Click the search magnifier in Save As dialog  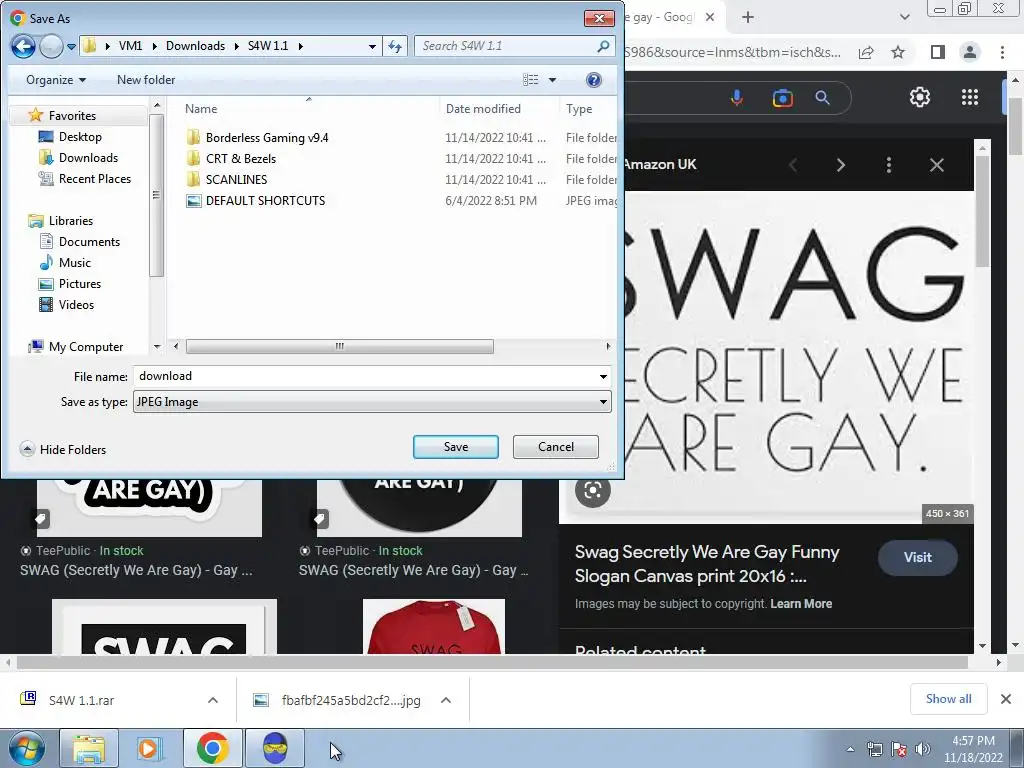[x=603, y=46]
